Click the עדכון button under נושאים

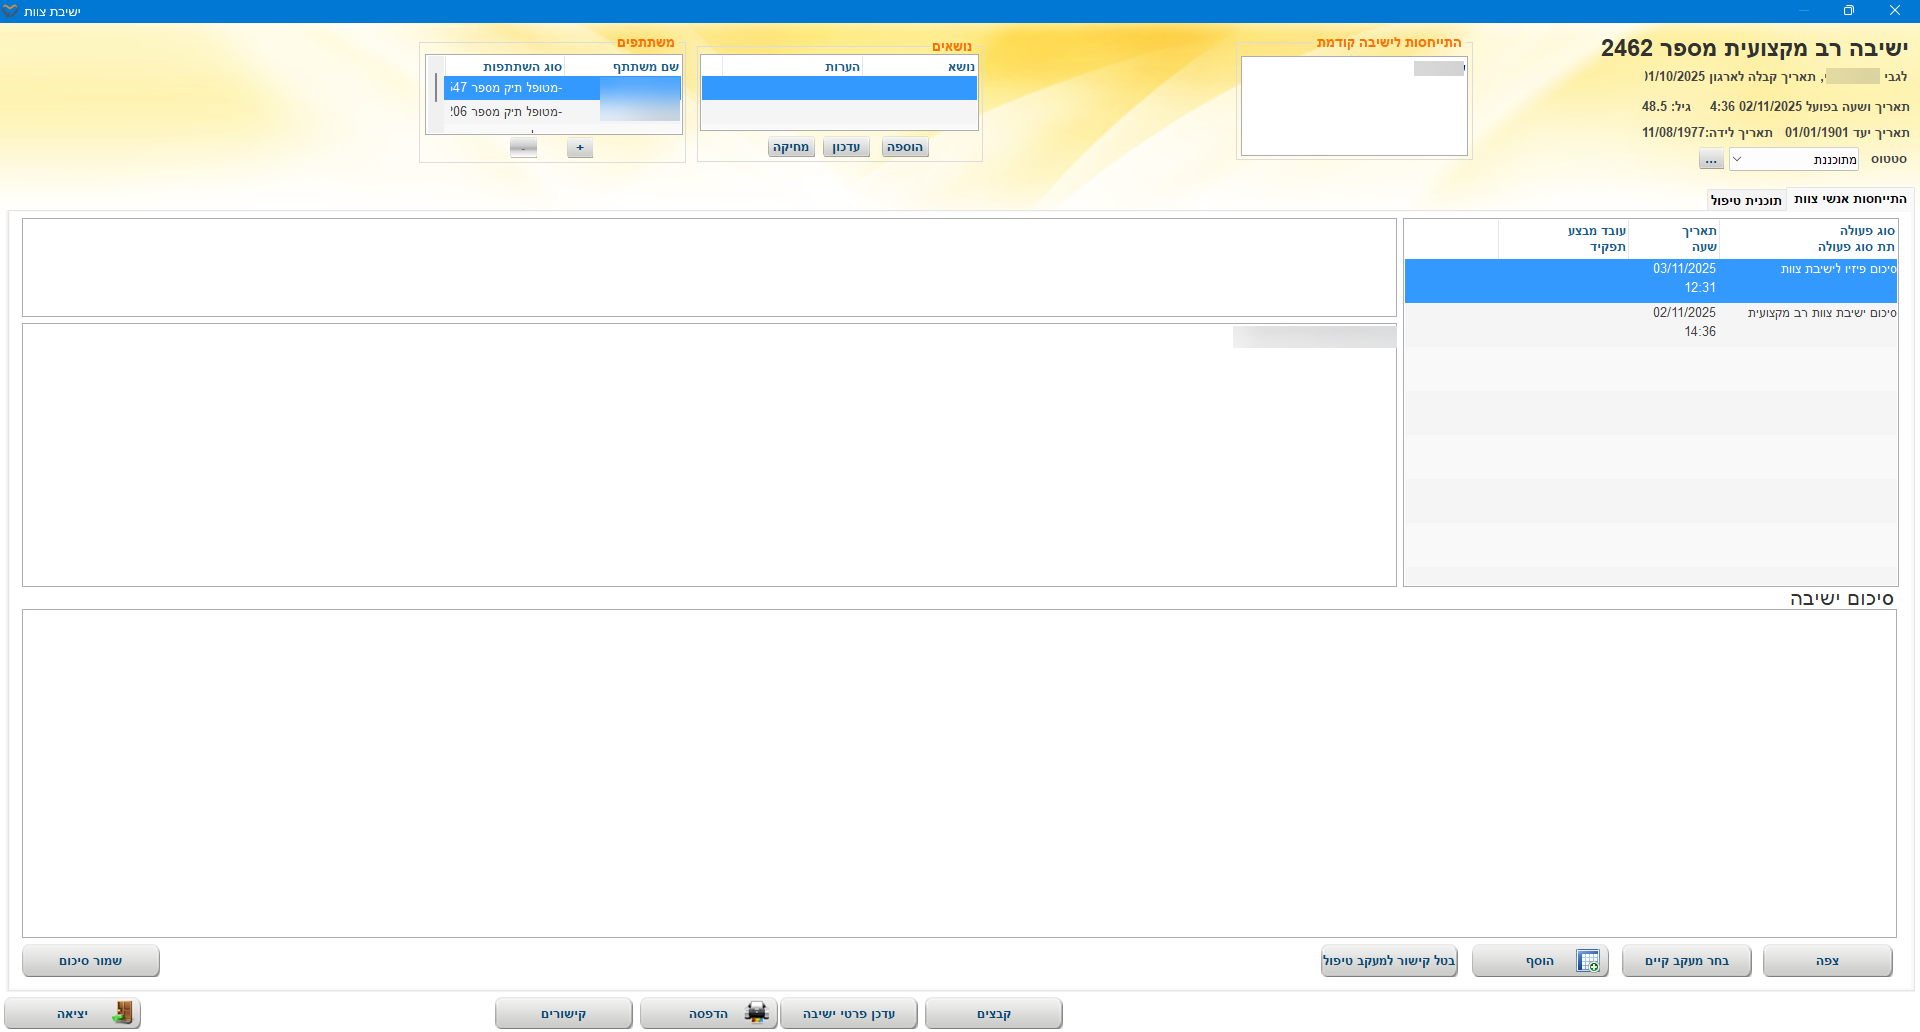(x=846, y=147)
